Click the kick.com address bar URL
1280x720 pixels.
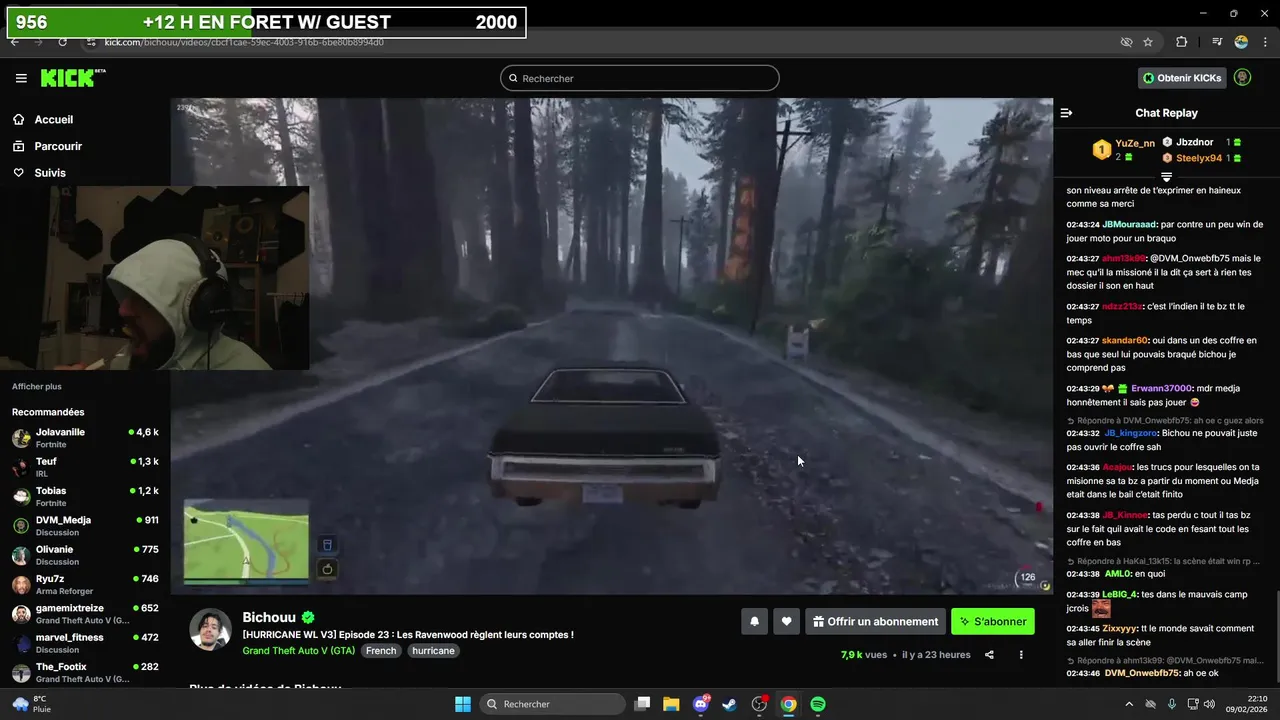pyautogui.click(x=243, y=42)
